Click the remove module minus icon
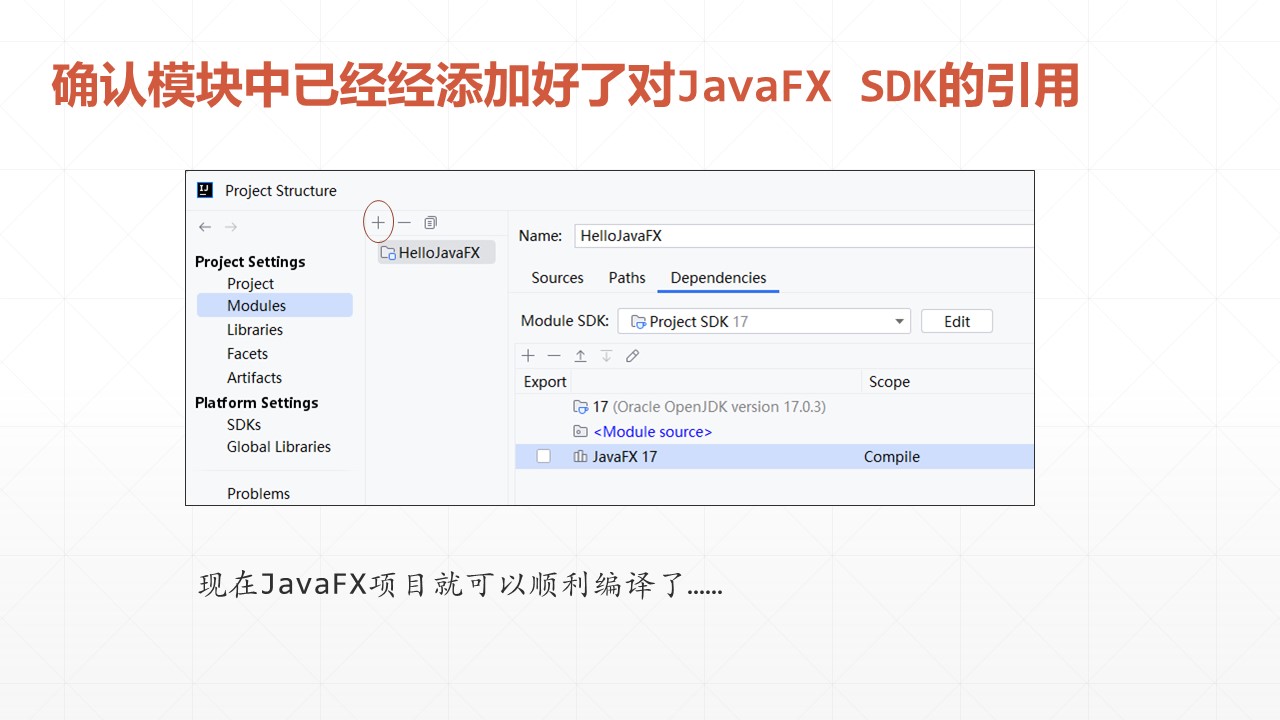This screenshot has width=1280, height=720. coord(404,222)
